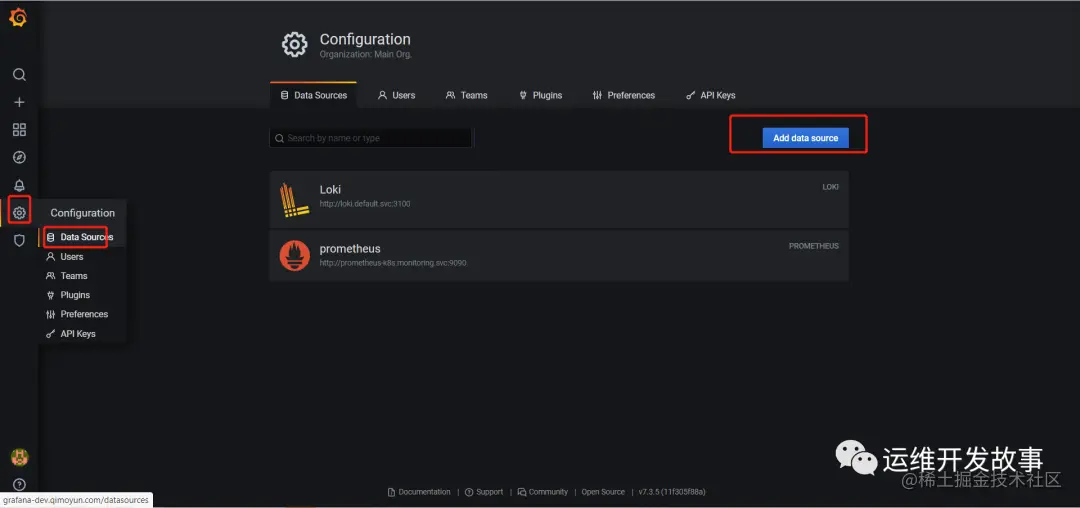The height and width of the screenshot is (508, 1080).
Task: Click the Loki data source logo
Action: pos(294,200)
